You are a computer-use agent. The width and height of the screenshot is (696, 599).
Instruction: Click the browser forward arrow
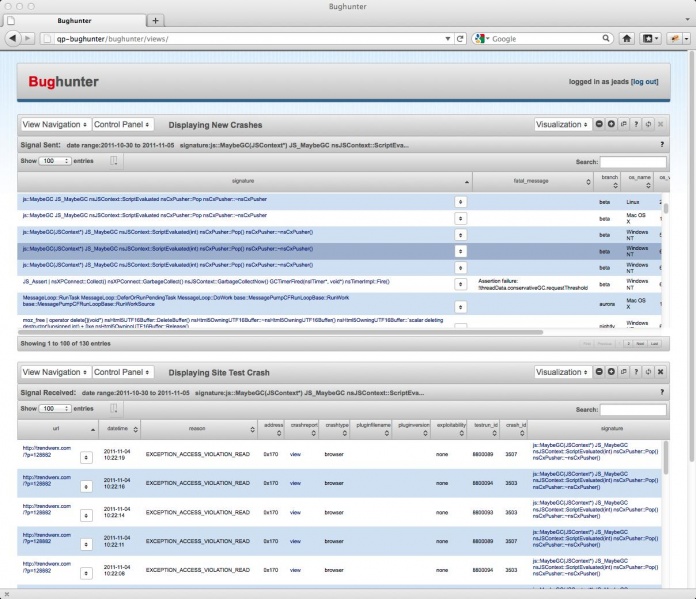28,39
